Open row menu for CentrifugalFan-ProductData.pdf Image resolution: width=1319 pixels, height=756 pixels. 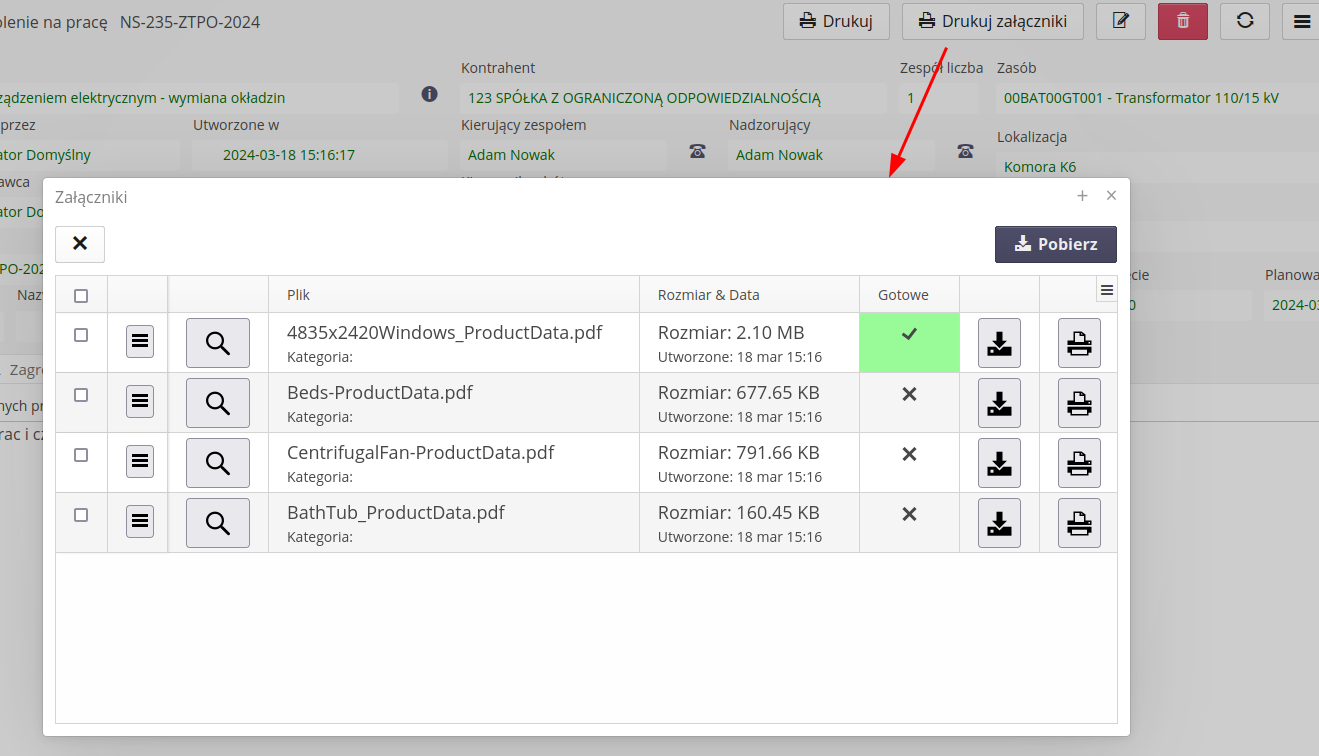click(140, 462)
